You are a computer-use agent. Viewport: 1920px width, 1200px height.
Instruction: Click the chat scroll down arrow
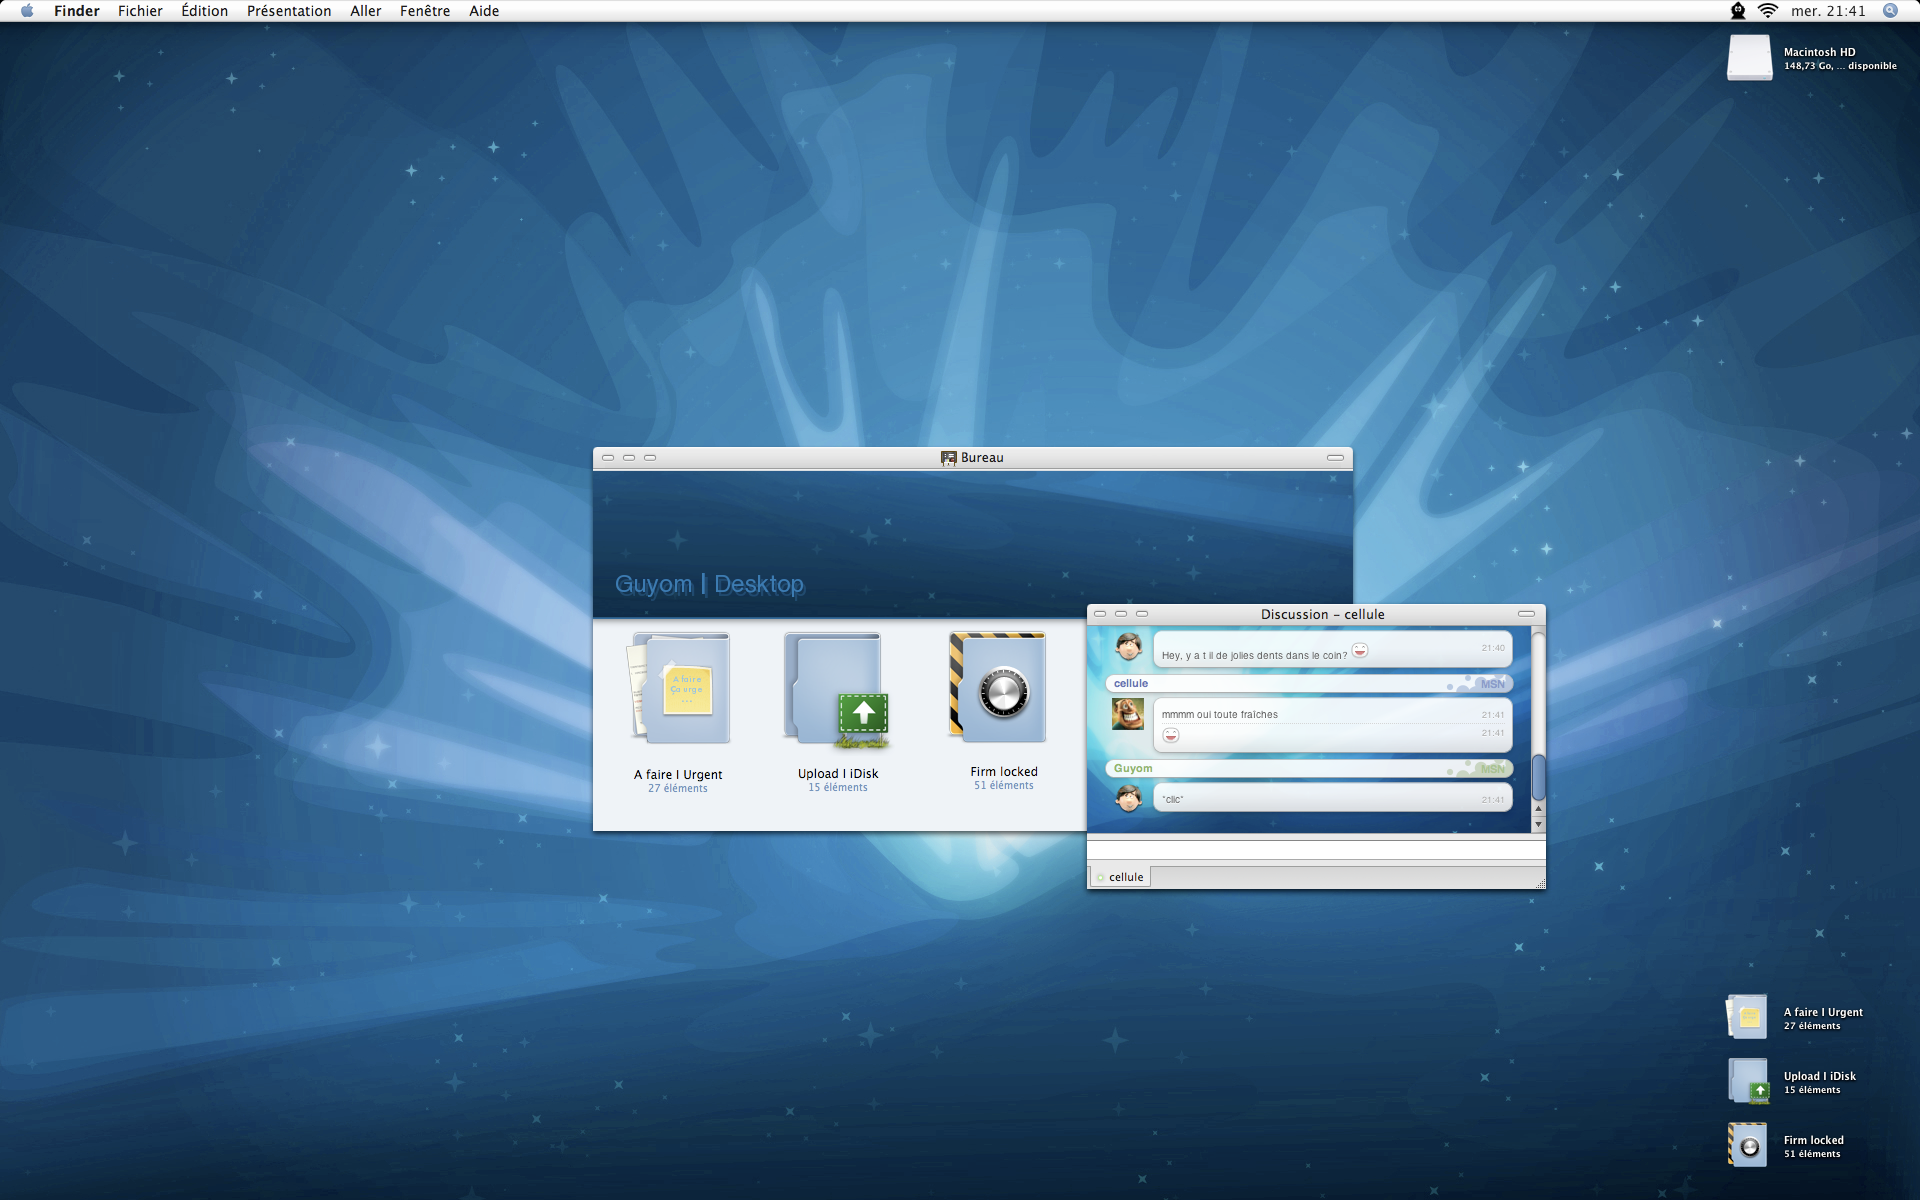1539,825
